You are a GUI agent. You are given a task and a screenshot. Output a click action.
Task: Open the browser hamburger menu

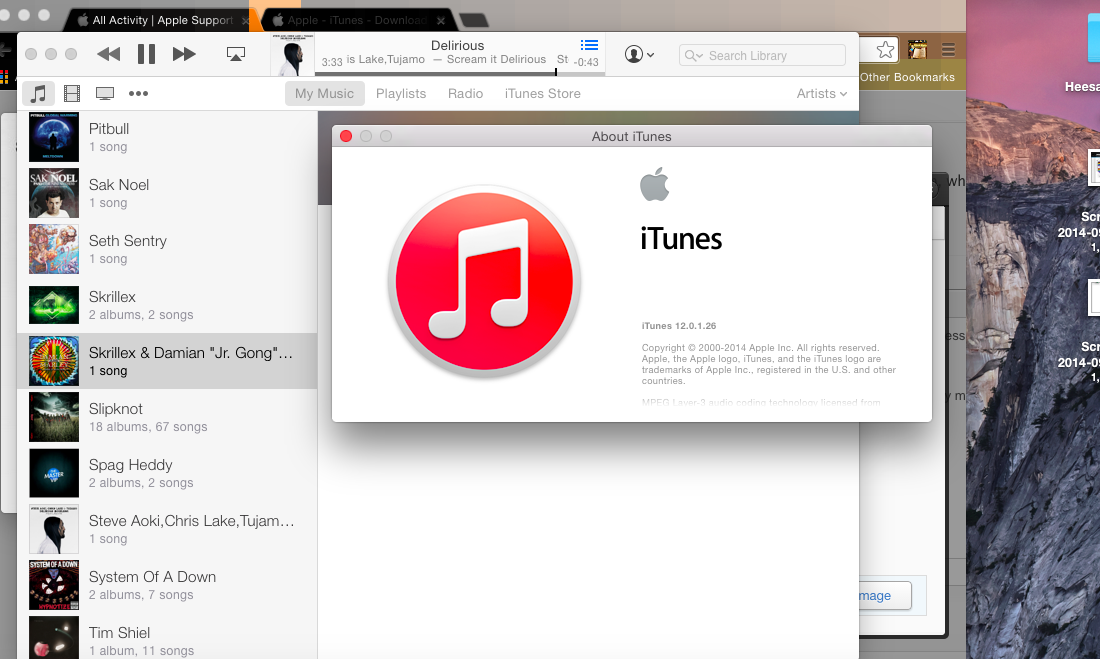click(x=948, y=50)
